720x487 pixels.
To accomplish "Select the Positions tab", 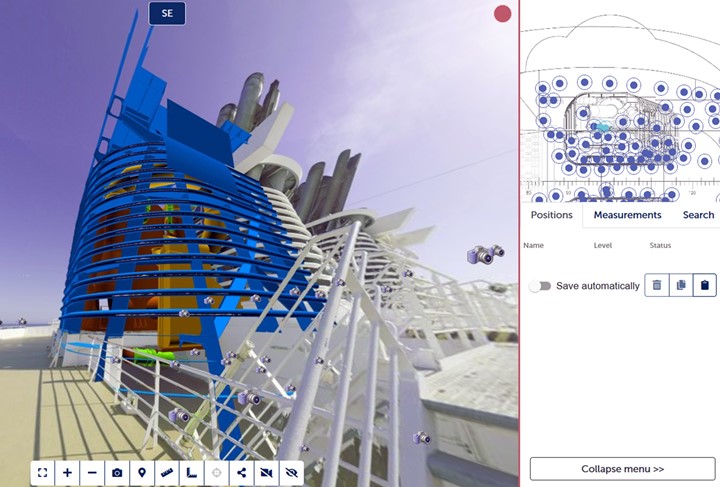I will (551, 215).
